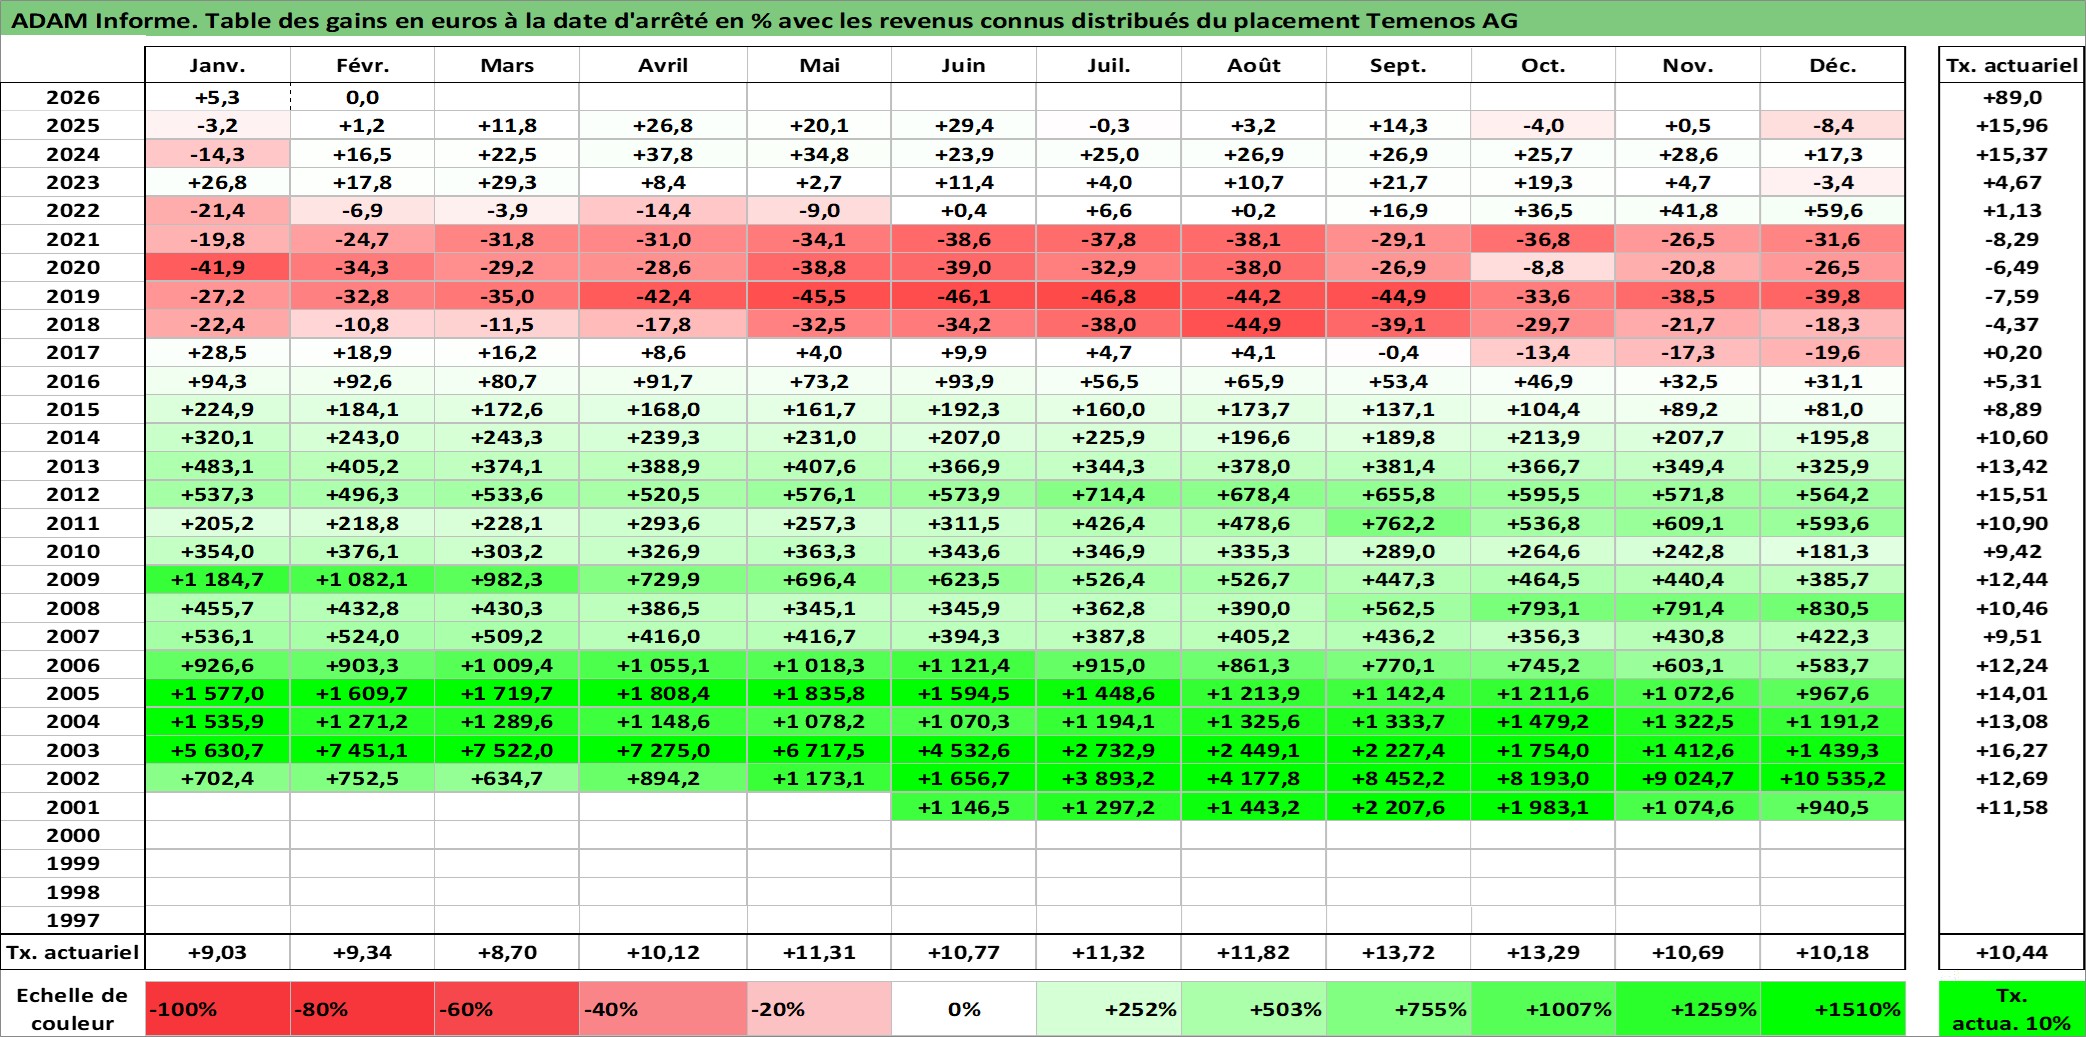Select the Nov. column header

coord(1688,65)
